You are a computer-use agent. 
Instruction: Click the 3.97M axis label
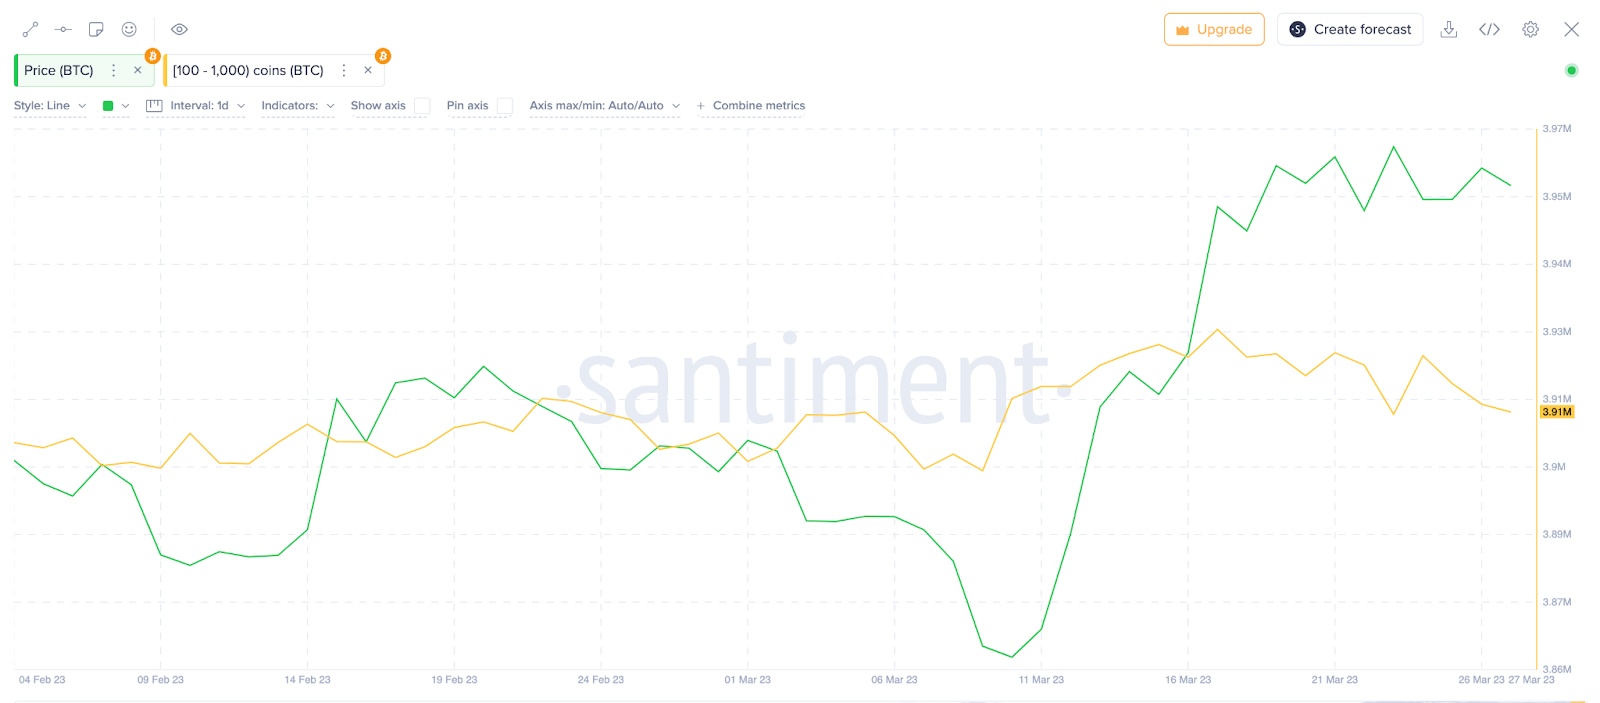click(1557, 129)
